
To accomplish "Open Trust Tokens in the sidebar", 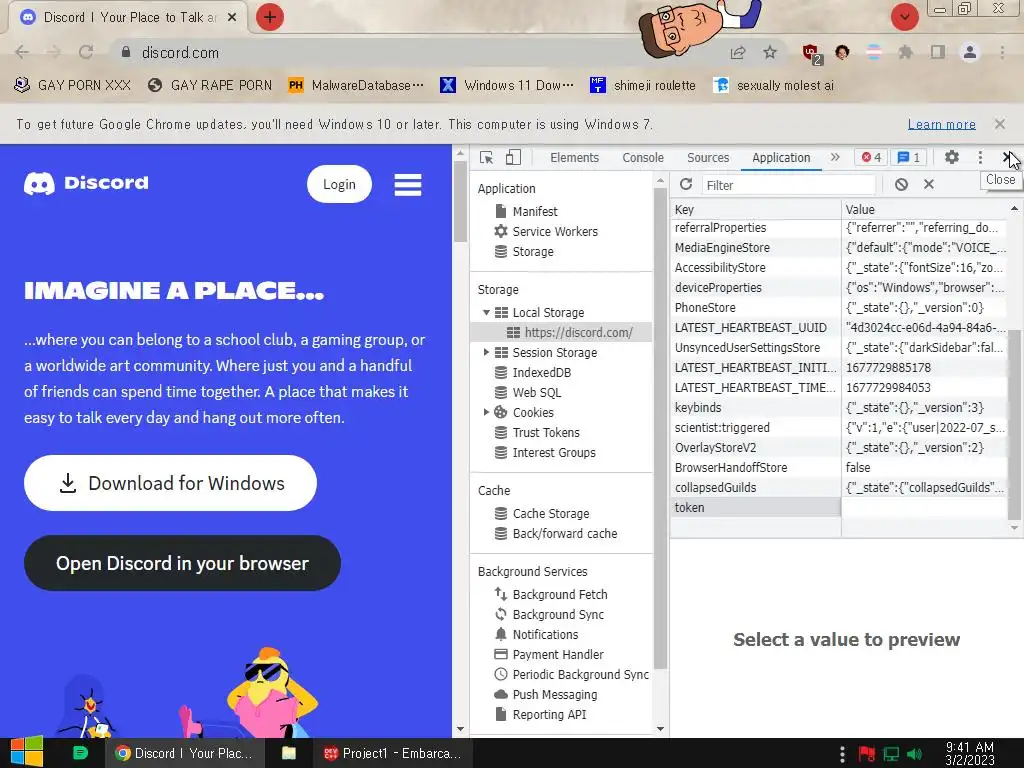I will tap(537, 432).
